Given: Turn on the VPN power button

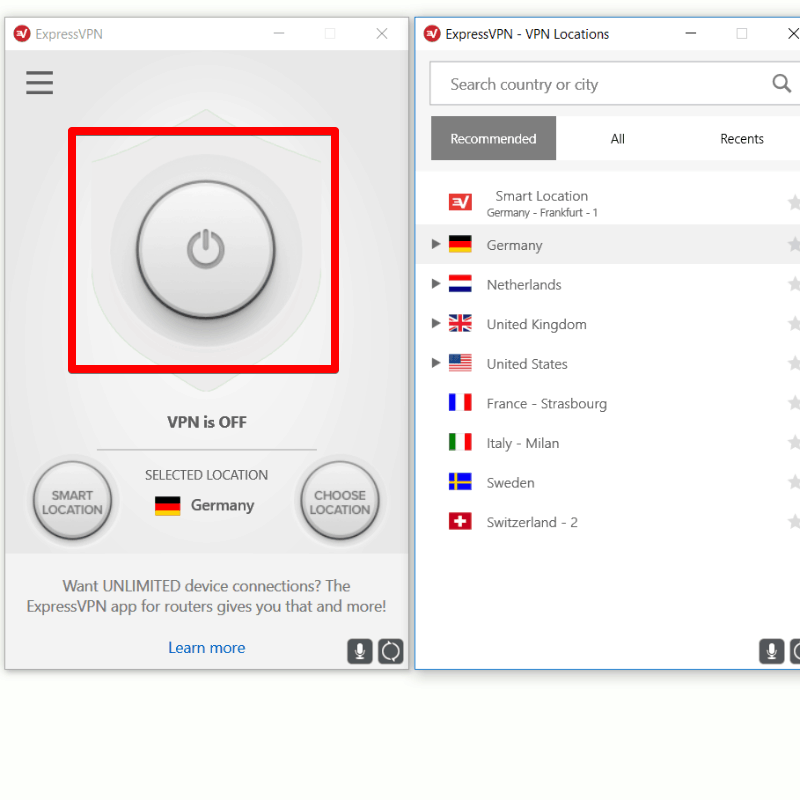Looking at the screenshot, I should (x=206, y=249).
